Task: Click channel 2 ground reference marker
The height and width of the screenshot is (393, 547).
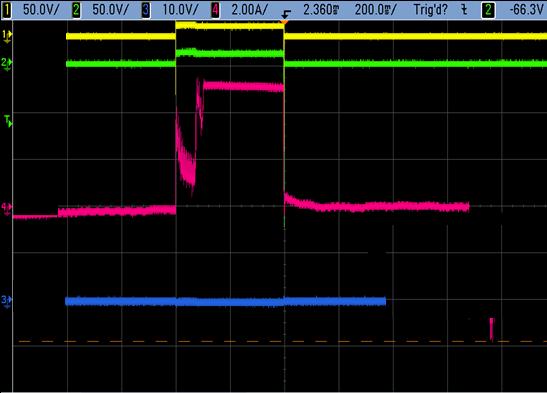Action: pos(7,65)
